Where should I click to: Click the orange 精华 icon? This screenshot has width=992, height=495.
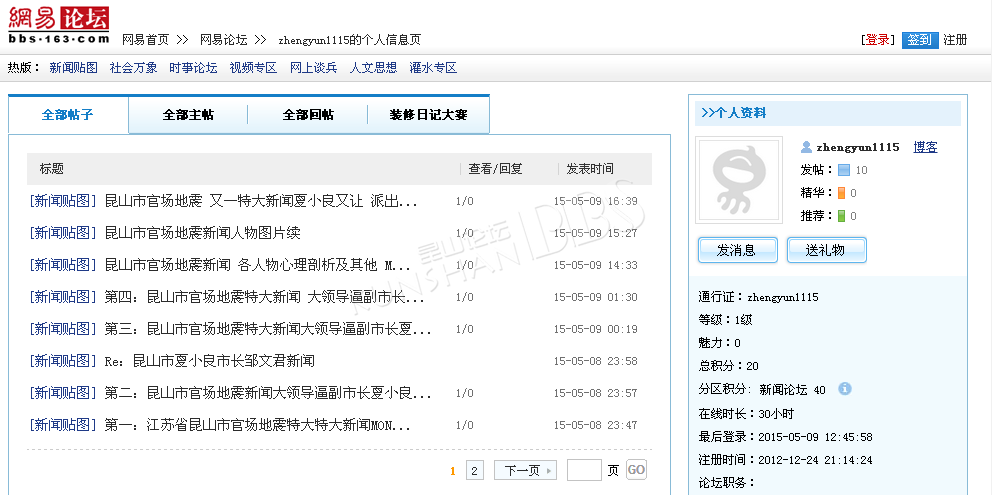point(841,193)
